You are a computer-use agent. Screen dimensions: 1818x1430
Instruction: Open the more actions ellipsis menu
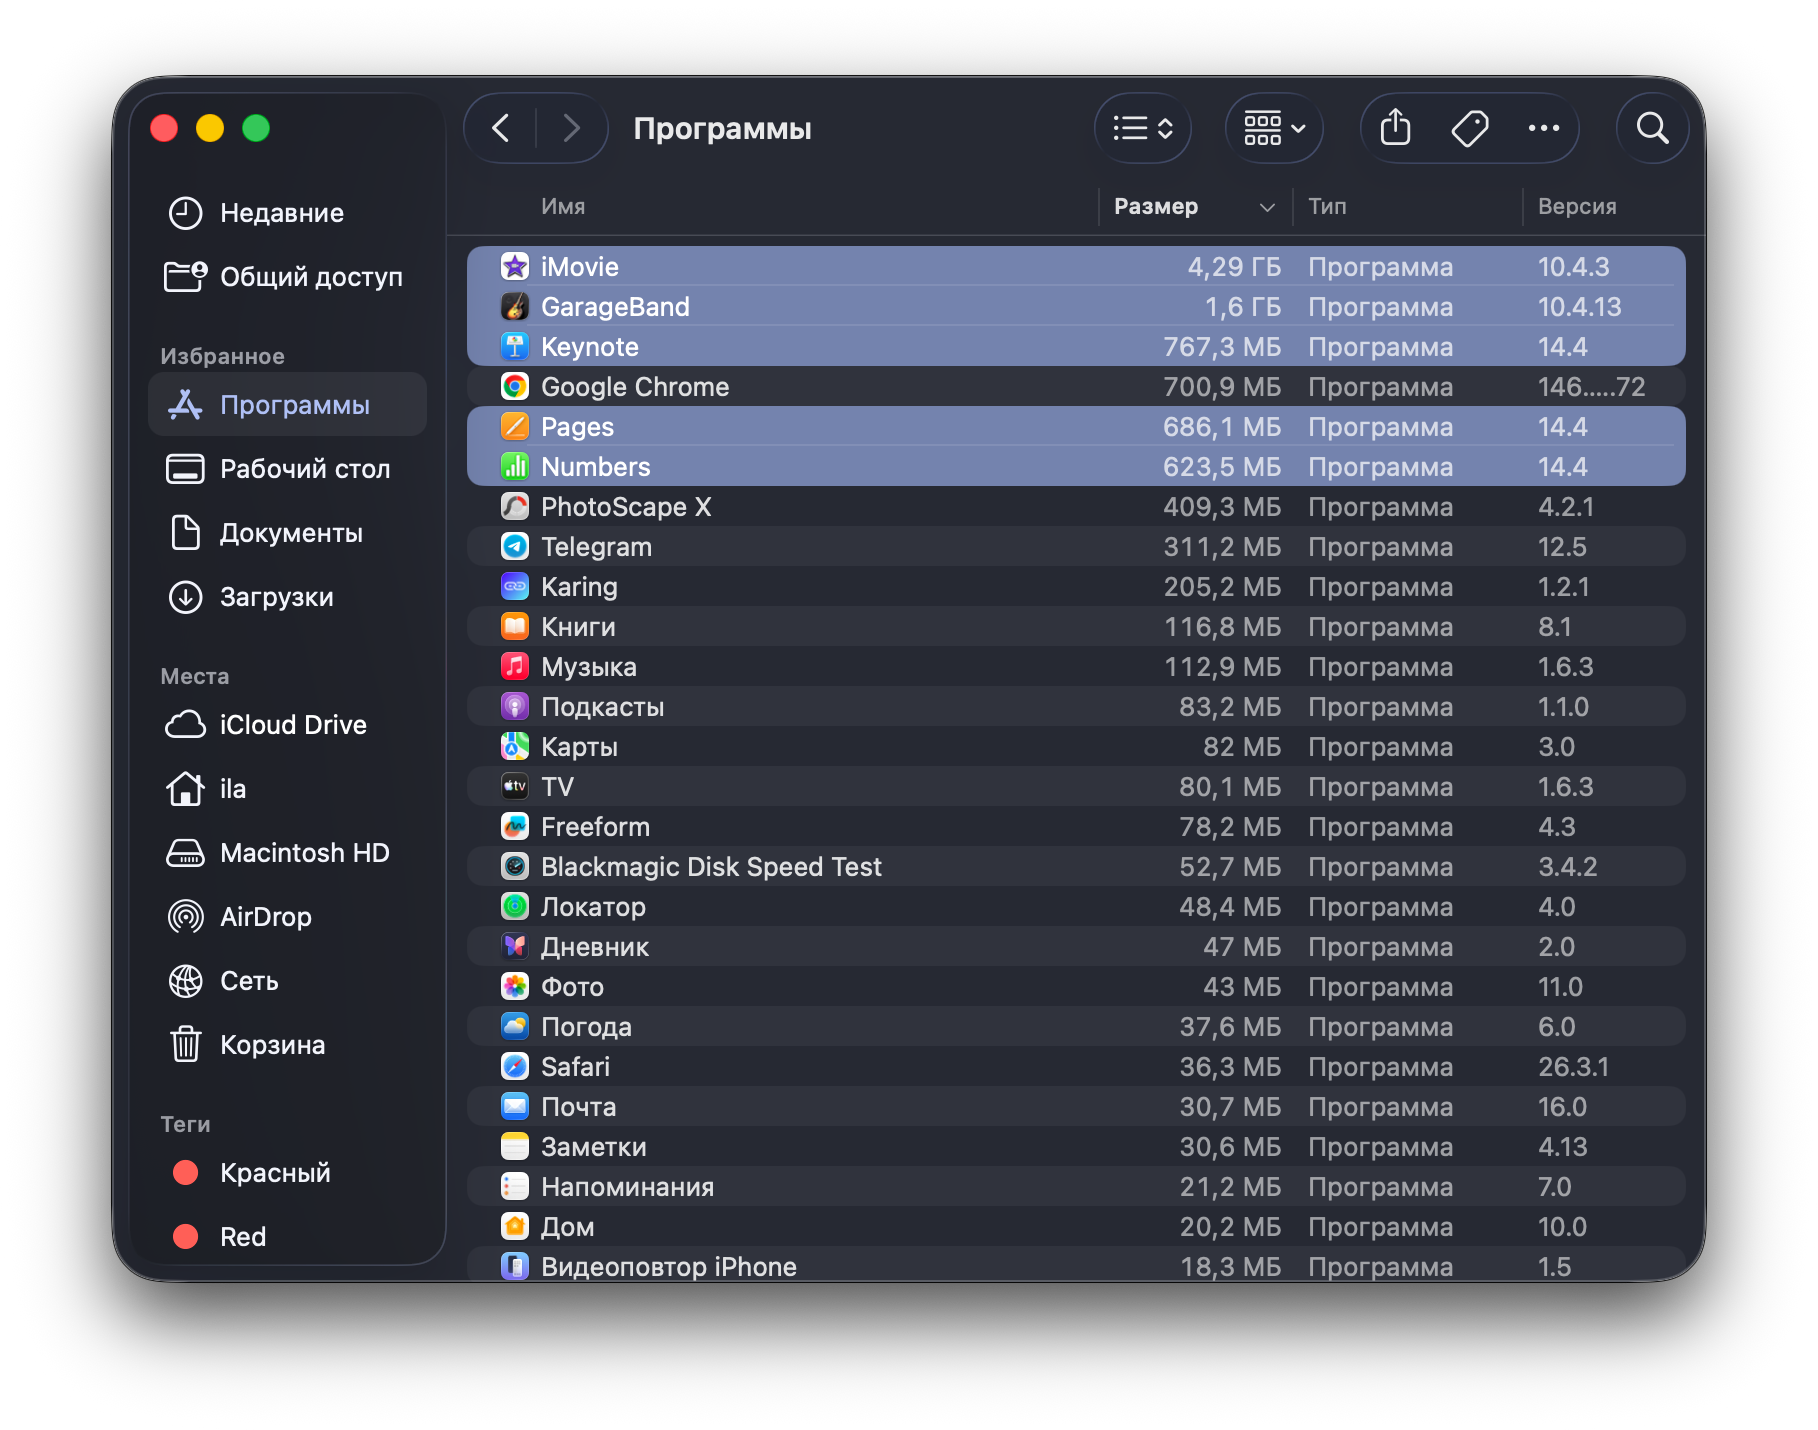coord(1543,128)
